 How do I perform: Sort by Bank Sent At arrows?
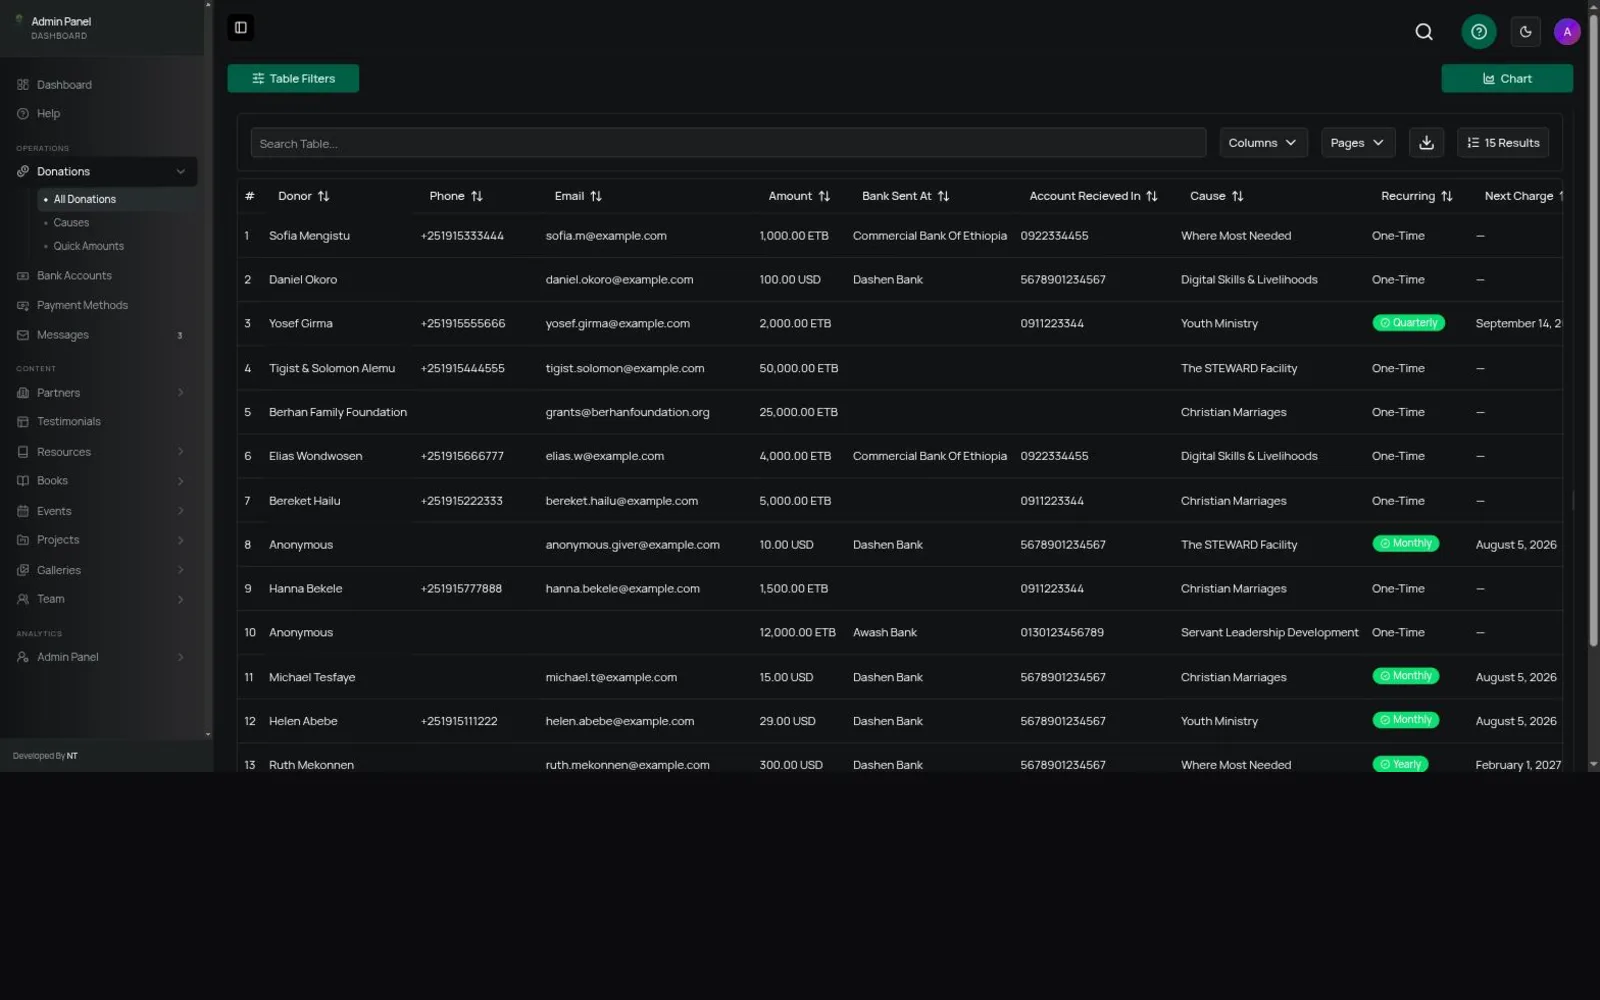943,196
